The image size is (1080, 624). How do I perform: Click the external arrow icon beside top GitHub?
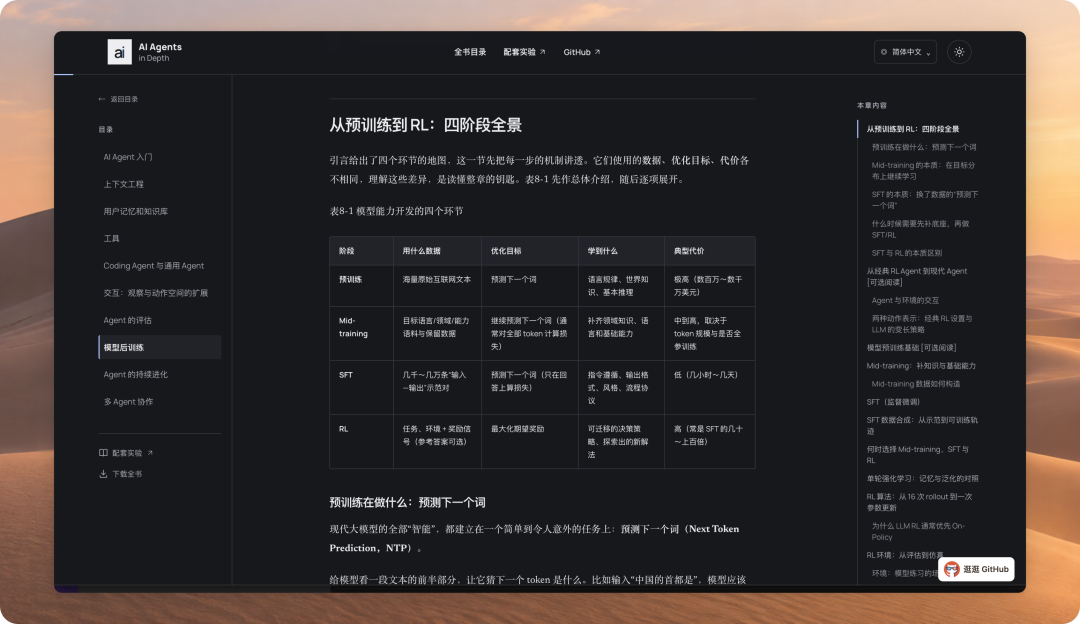click(597, 52)
